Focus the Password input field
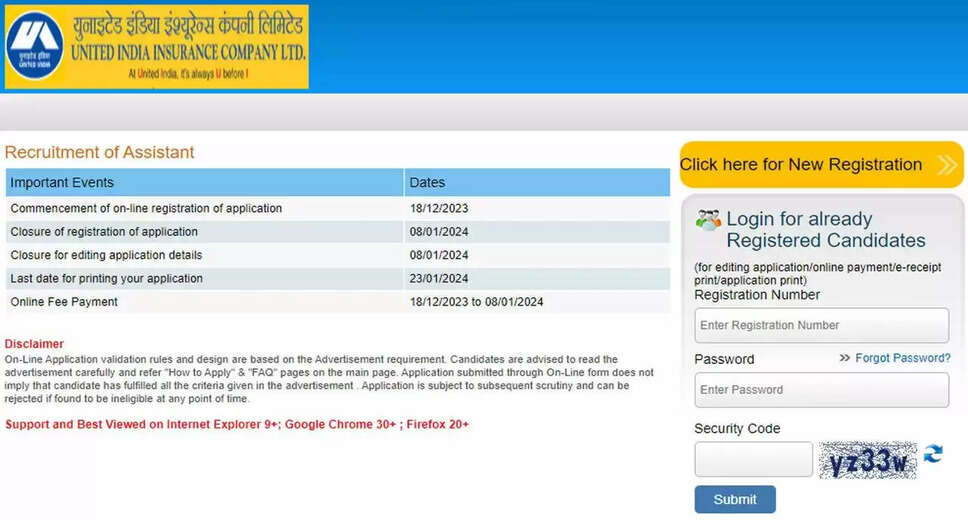Screen dimensions: 968x520 [821, 390]
